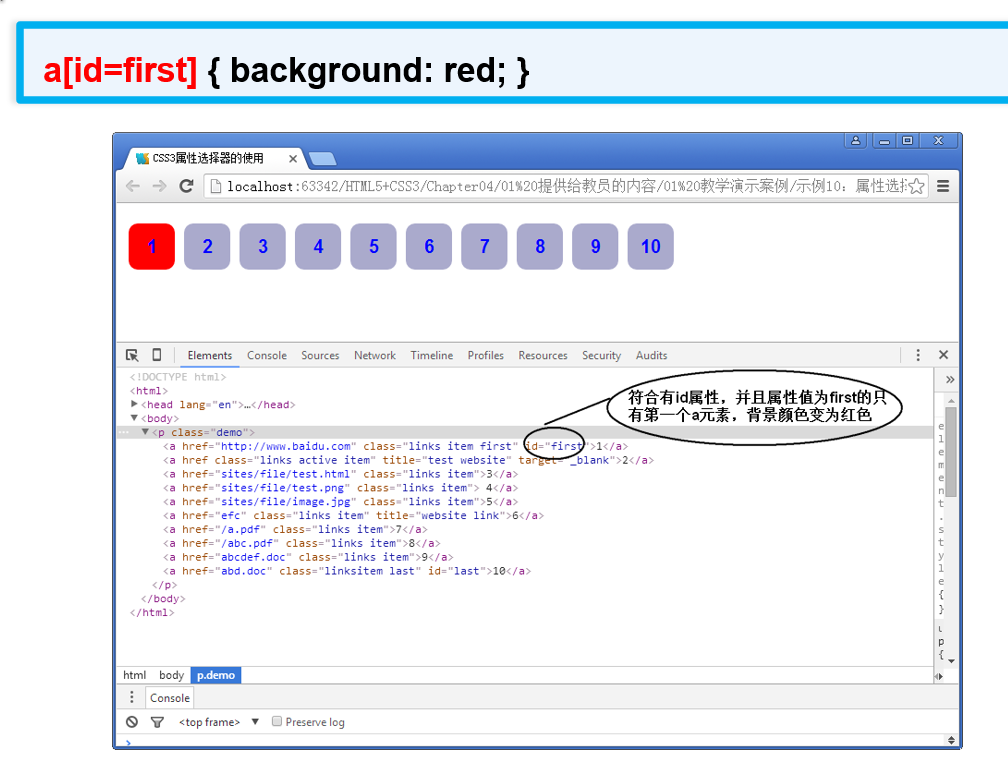Expand the head element node
The image size is (1008, 775).
[x=134, y=404]
